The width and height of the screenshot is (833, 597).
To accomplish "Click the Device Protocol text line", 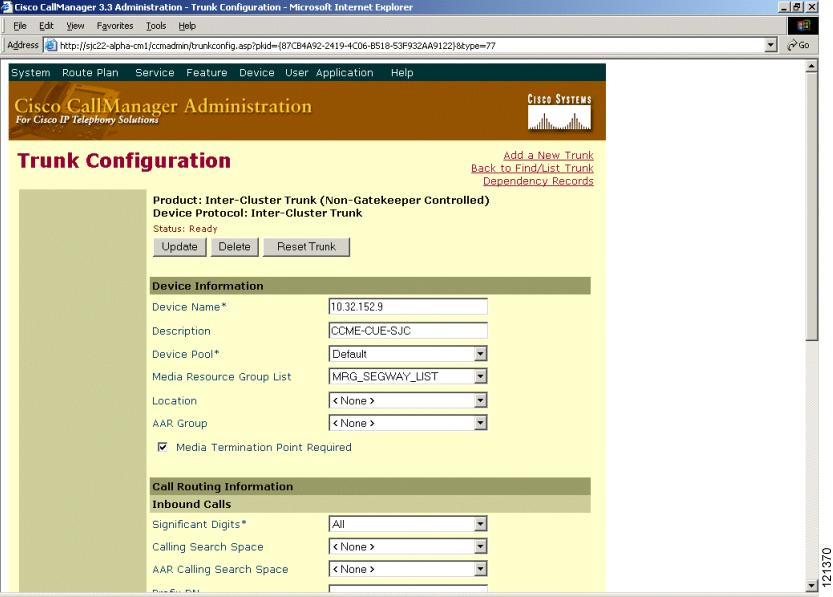I will tap(257, 213).
